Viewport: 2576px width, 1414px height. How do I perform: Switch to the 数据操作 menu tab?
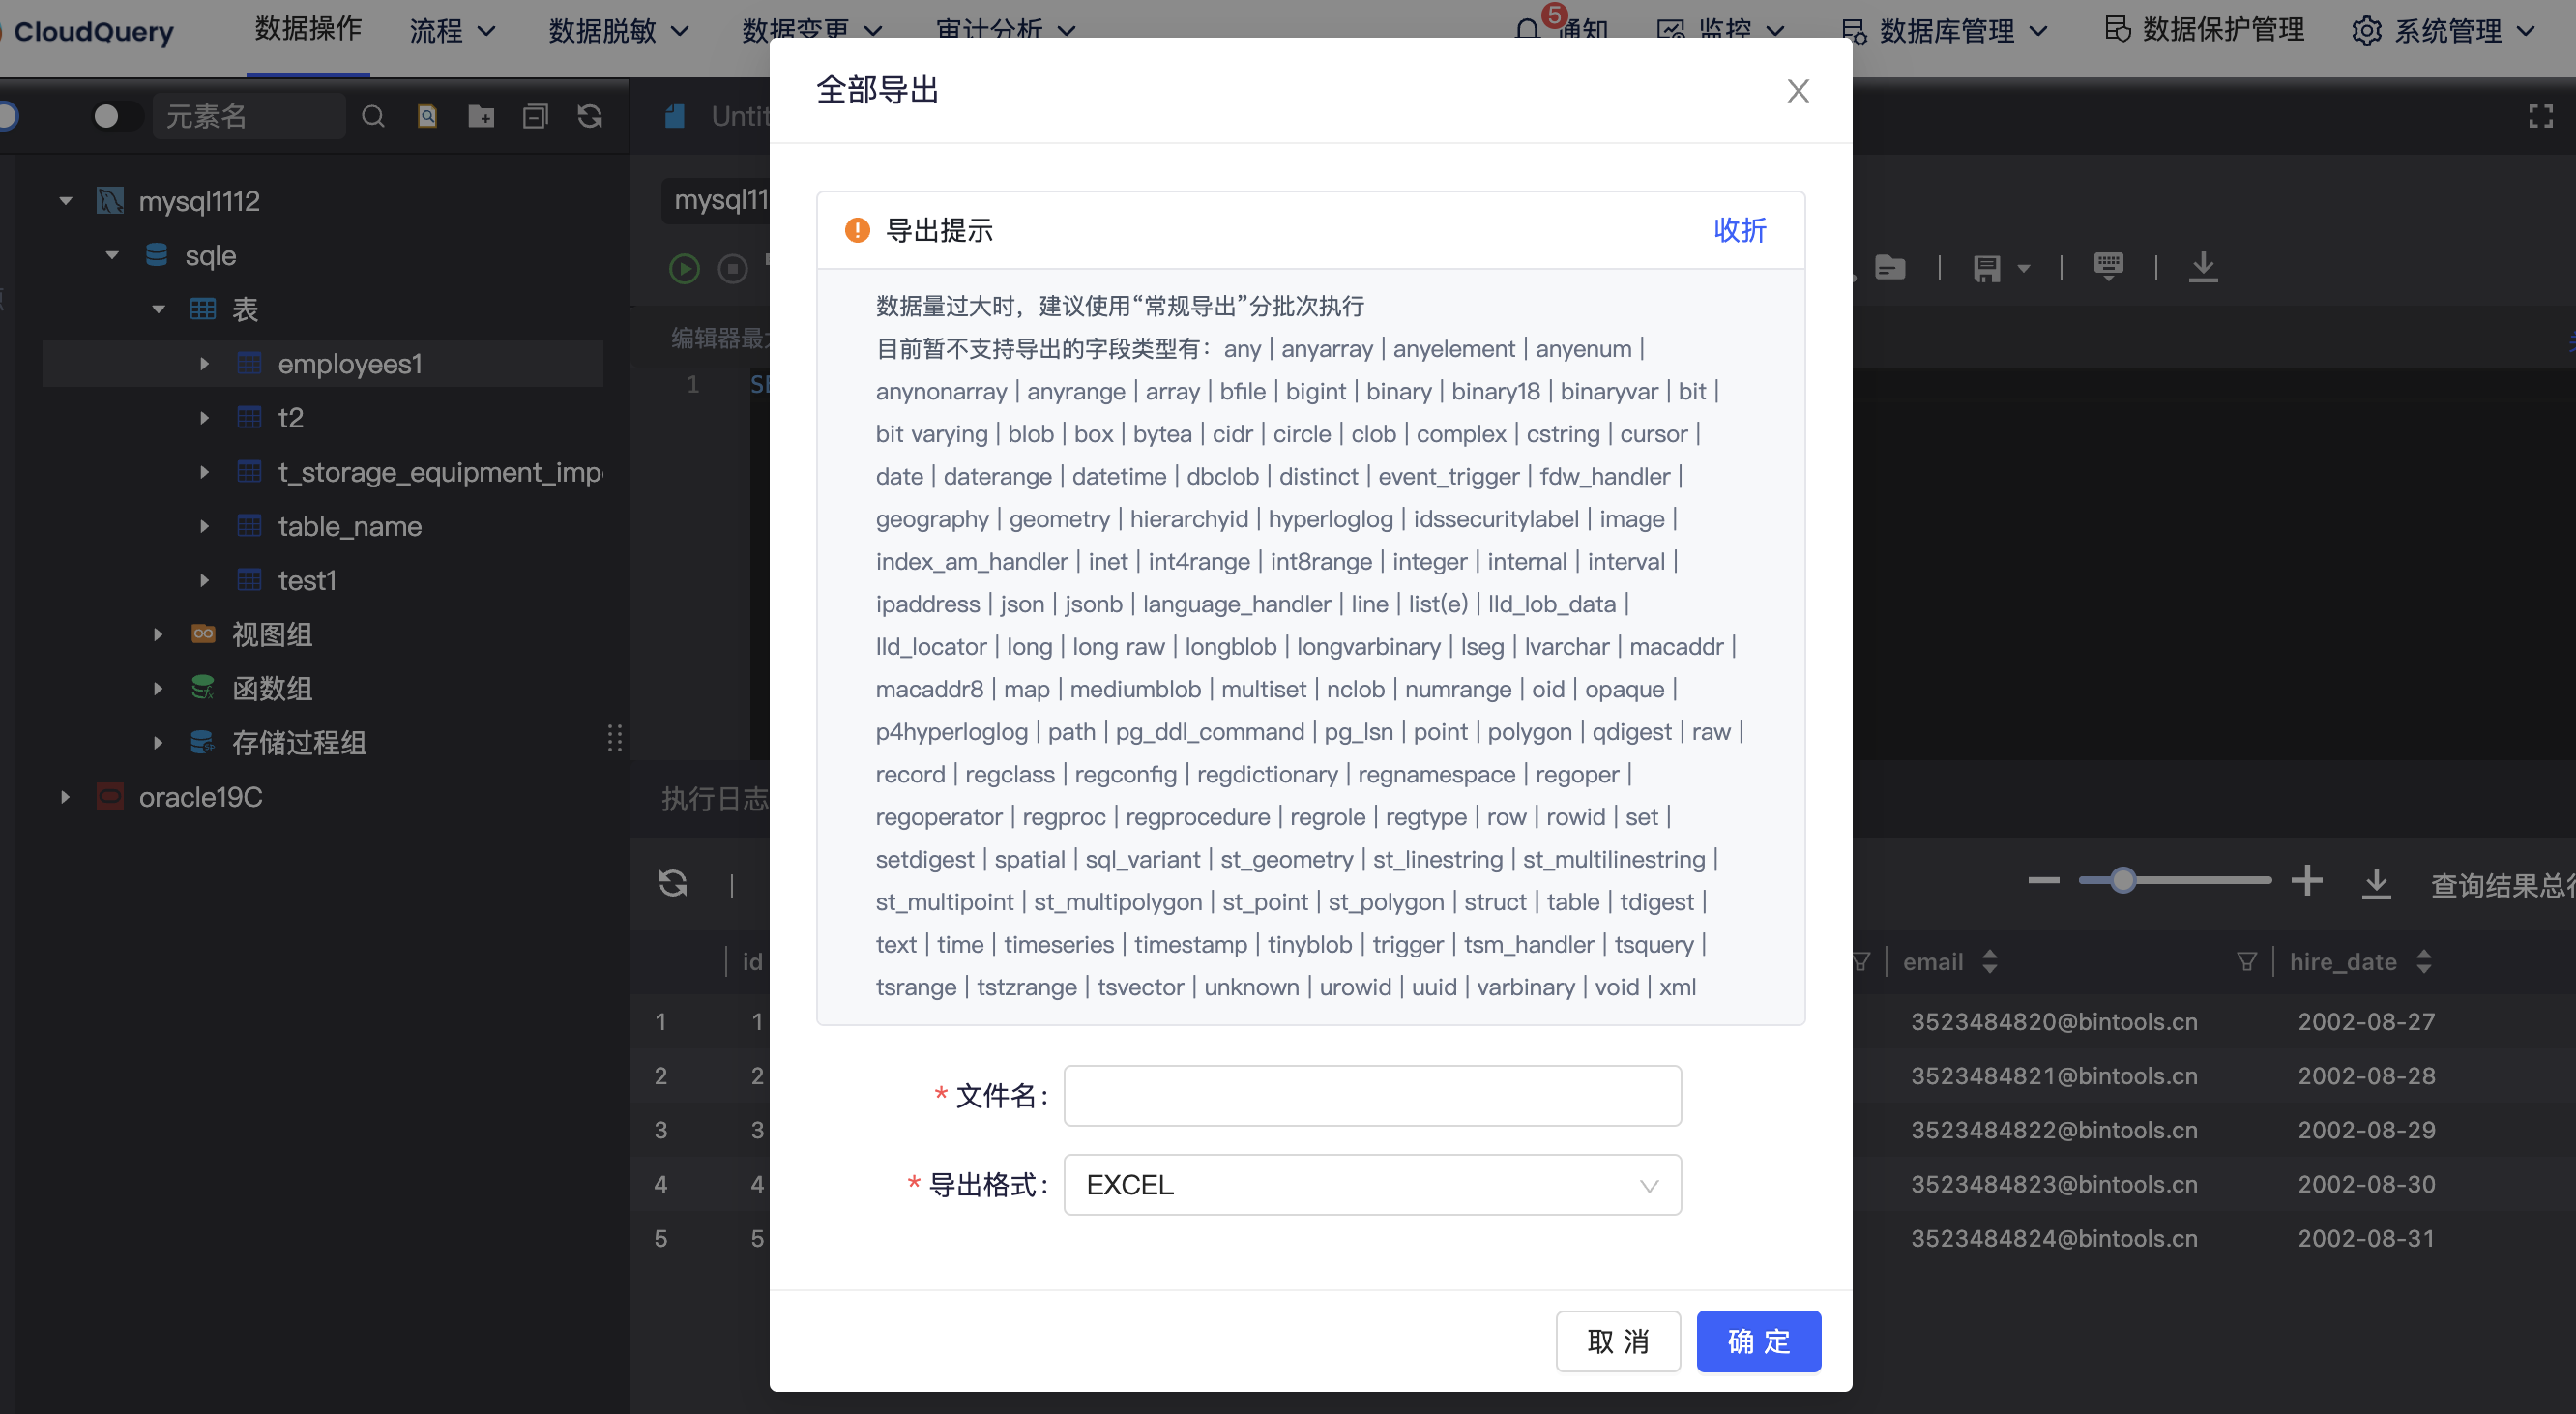click(308, 30)
